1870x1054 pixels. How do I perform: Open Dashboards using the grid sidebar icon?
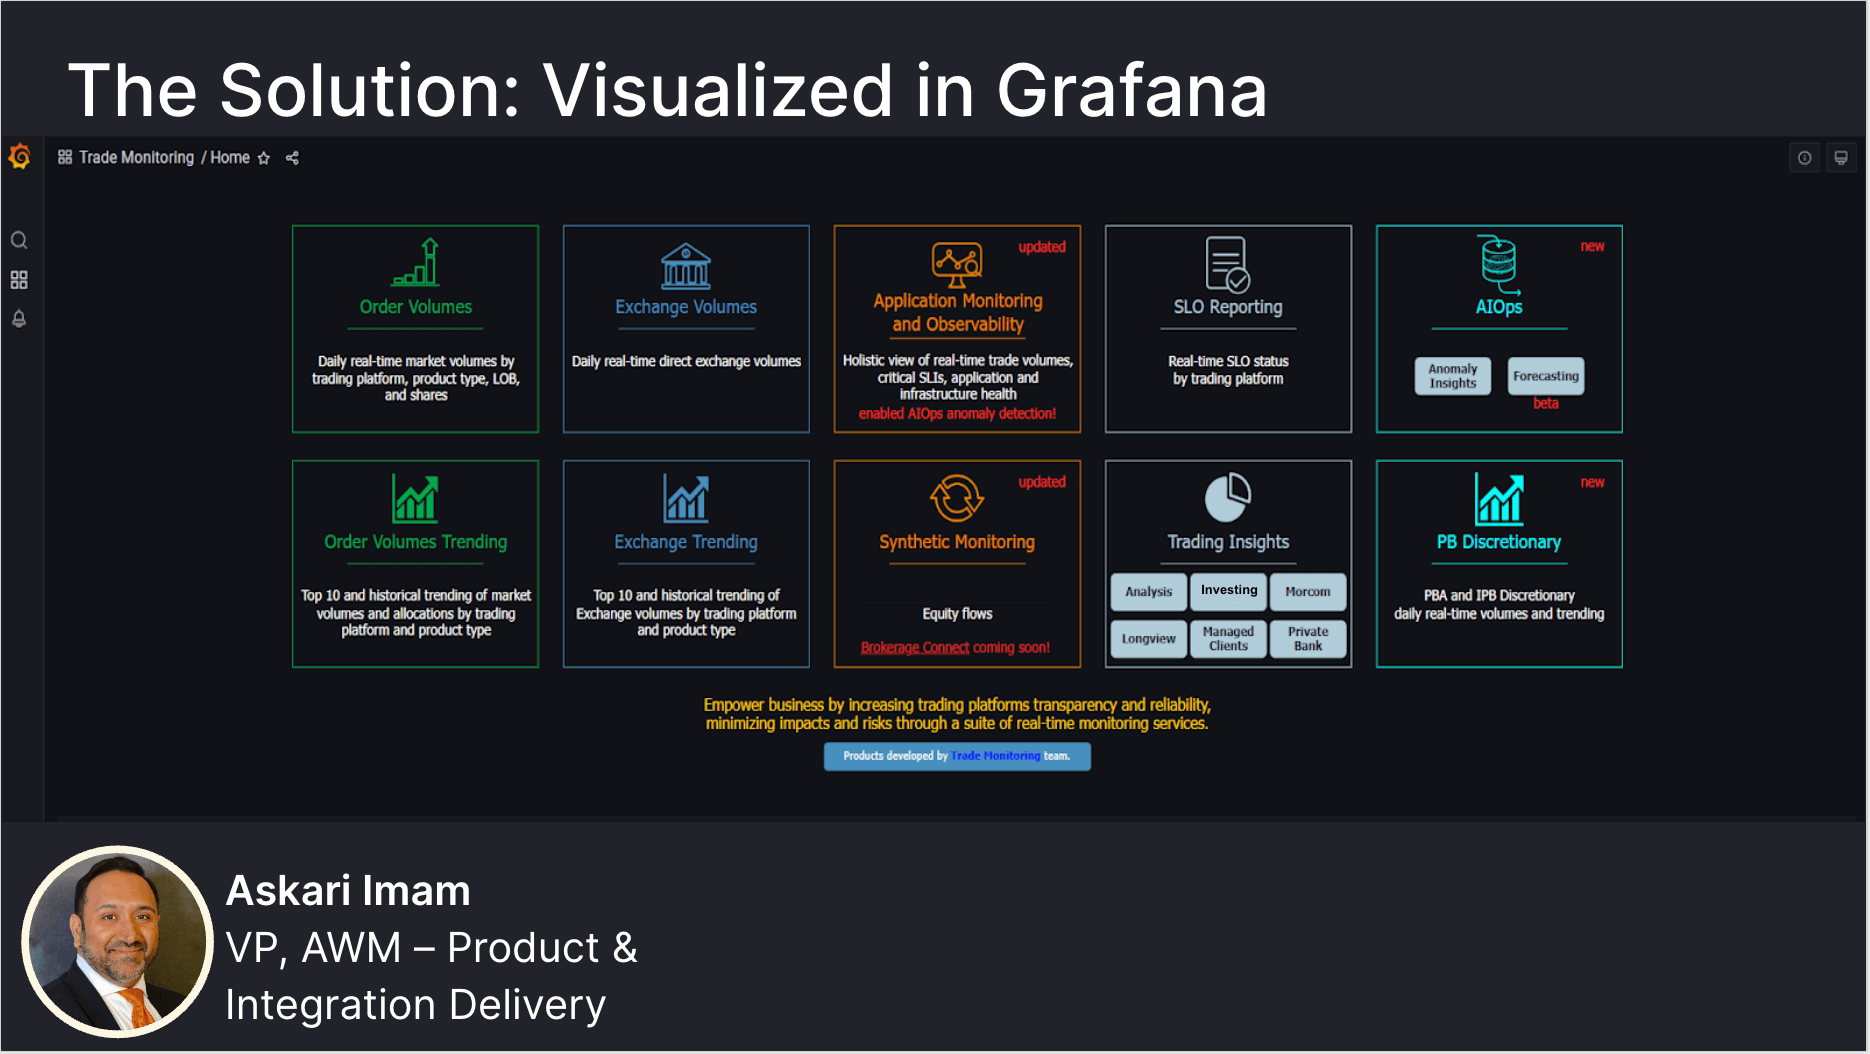19,280
